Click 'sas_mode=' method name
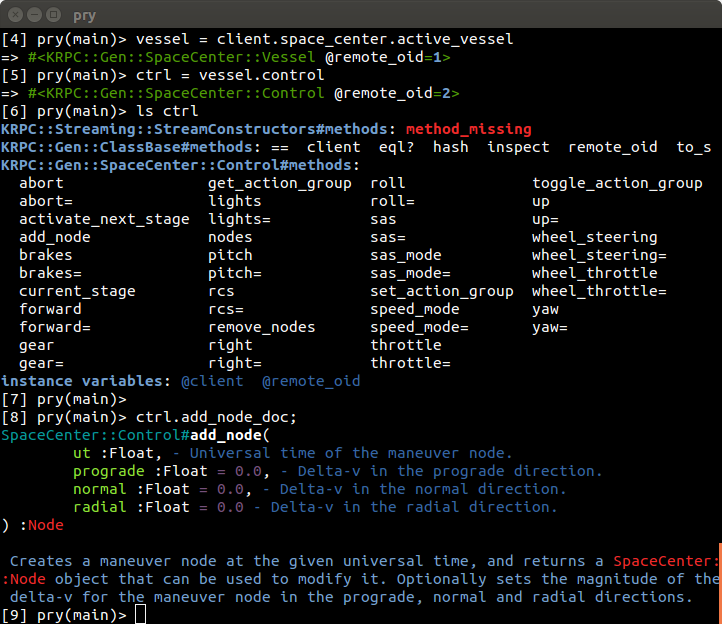Image resolution: width=722 pixels, height=624 pixels. point(410,273)
